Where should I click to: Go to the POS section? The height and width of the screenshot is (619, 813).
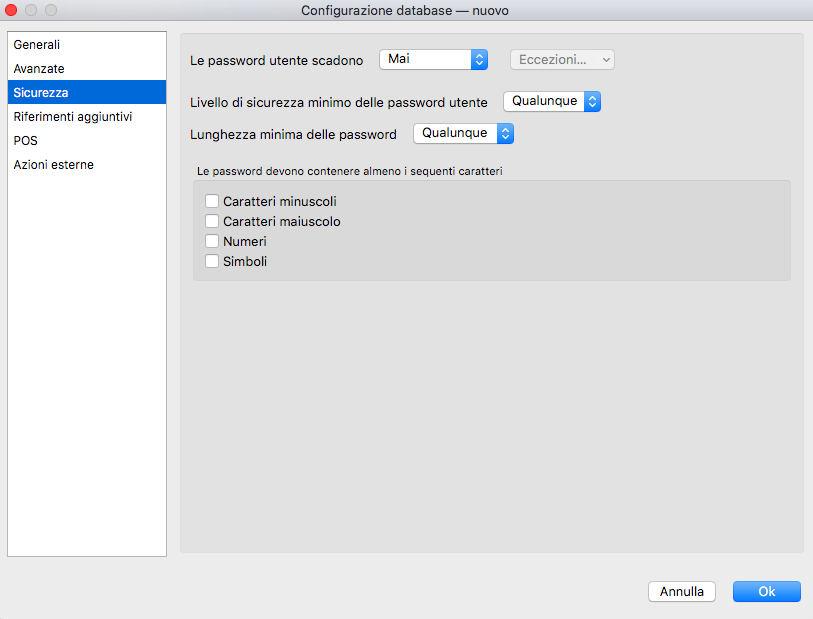(x=25, y=141)
